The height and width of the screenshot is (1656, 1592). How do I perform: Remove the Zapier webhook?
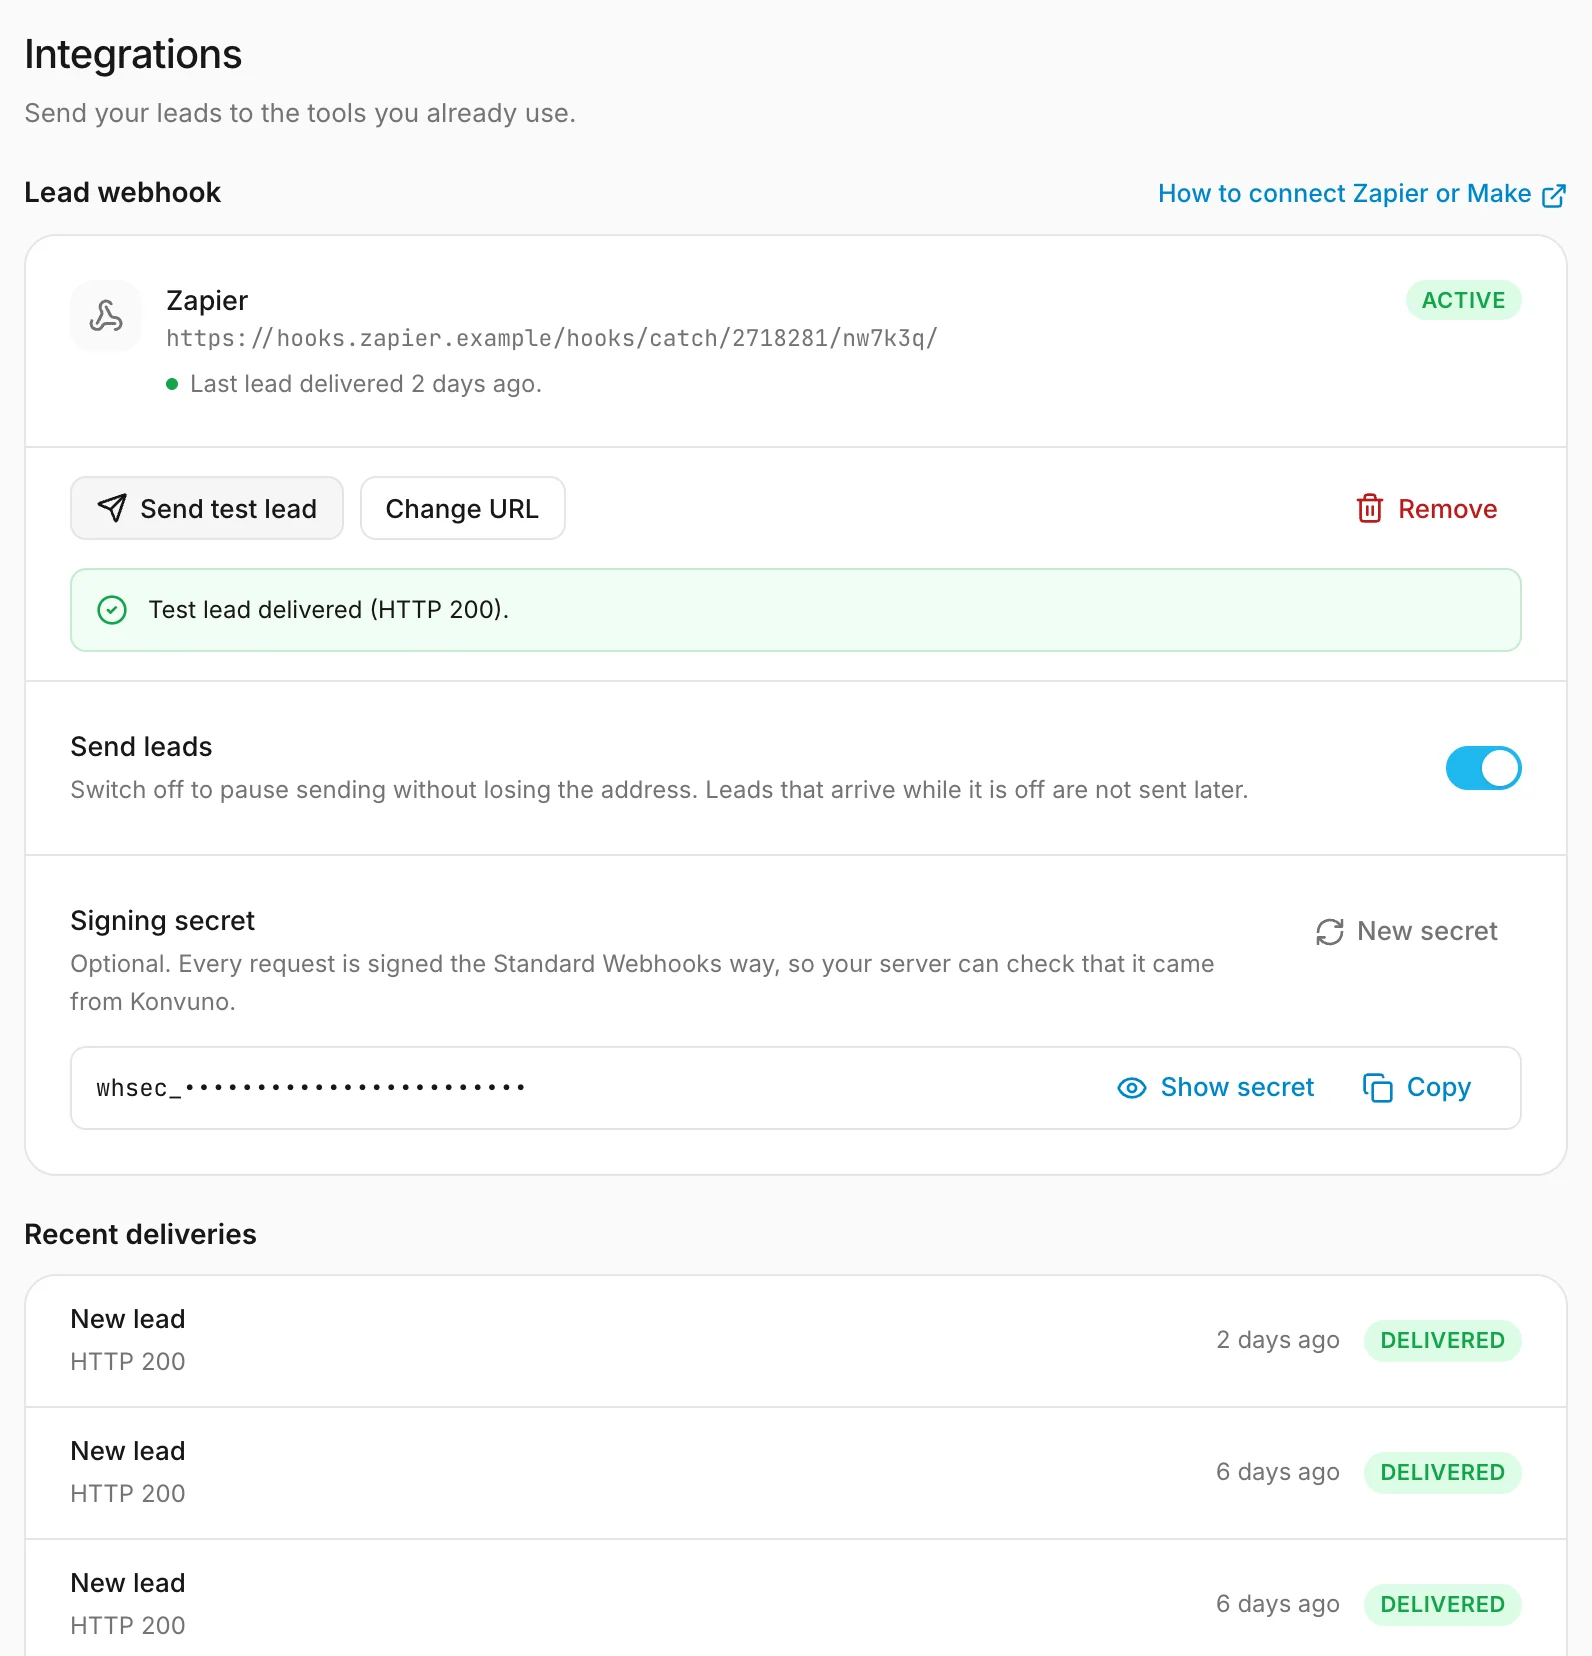click(1426, 509)
